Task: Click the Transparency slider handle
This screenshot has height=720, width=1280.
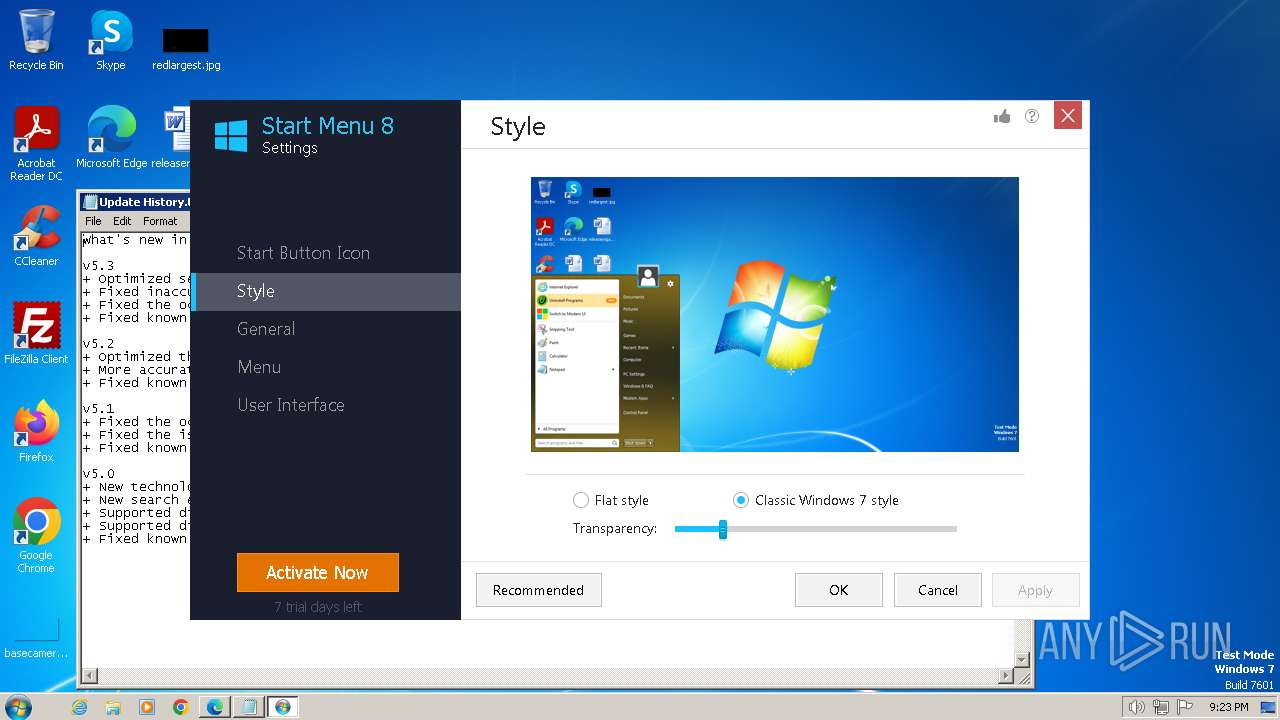Action: 722,529
